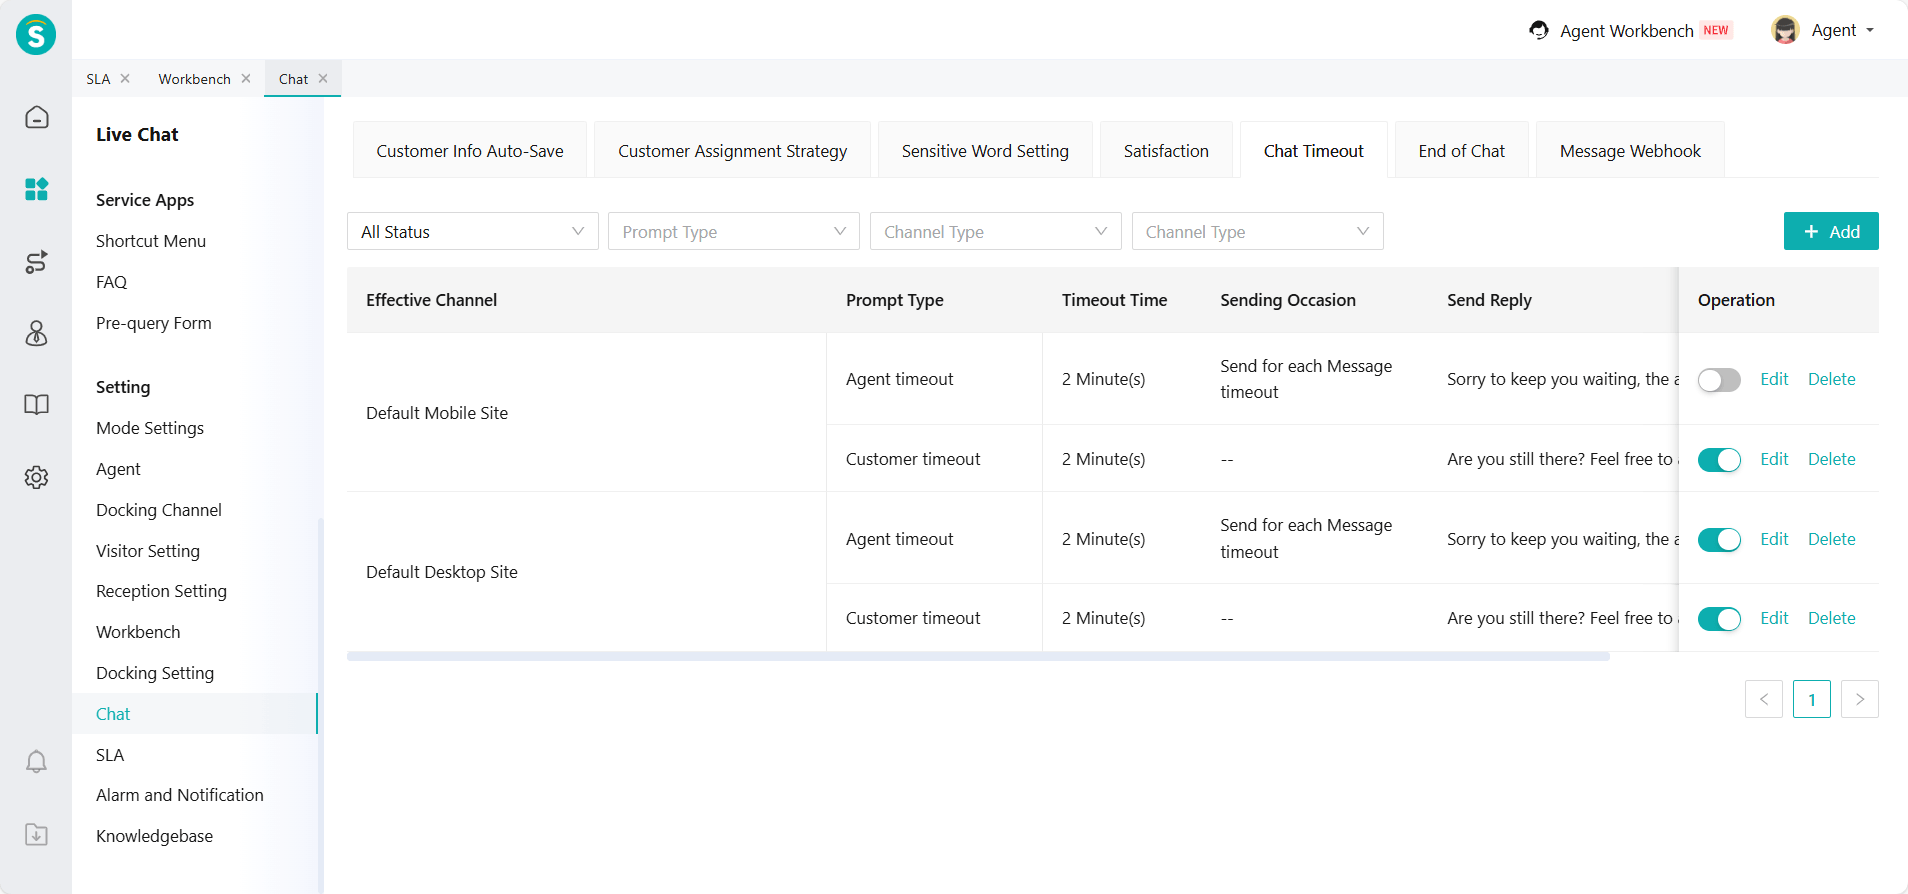Delete the Default Desktop Site customer timeout
Viewport: 1908px width, 894px height.
1831,618
